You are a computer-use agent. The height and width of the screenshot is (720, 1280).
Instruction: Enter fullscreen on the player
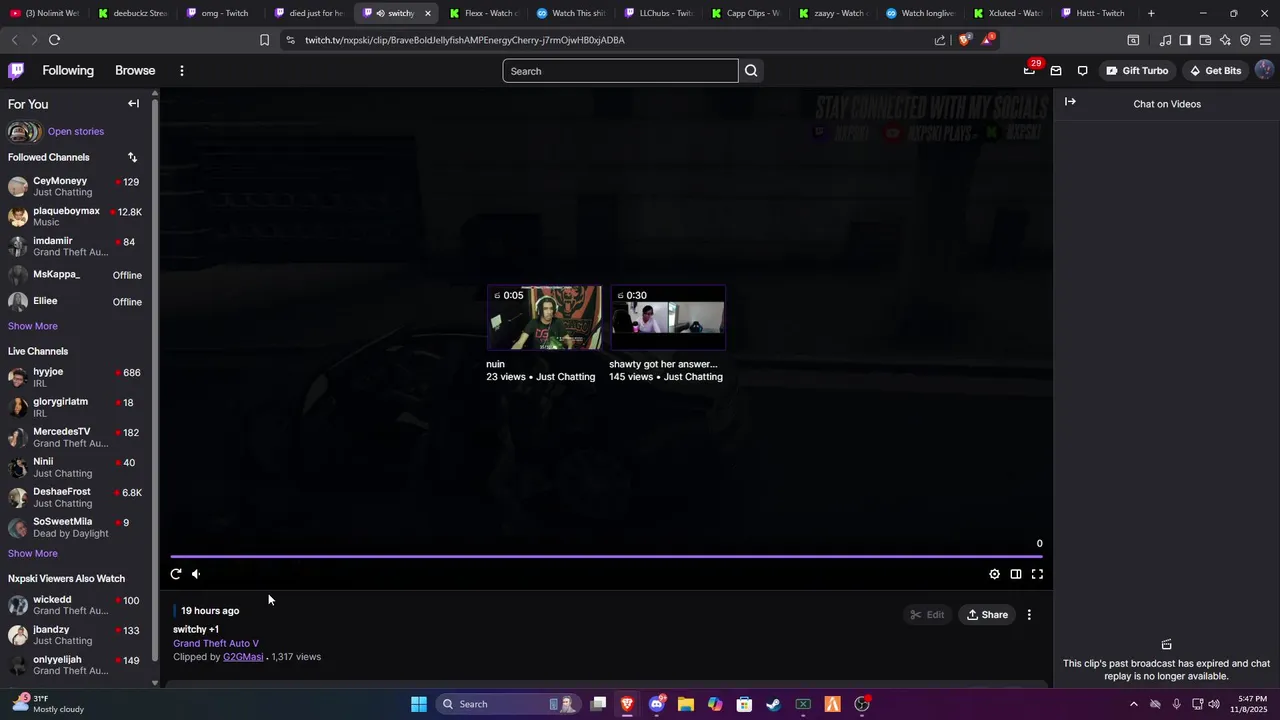coord(1037,574)
